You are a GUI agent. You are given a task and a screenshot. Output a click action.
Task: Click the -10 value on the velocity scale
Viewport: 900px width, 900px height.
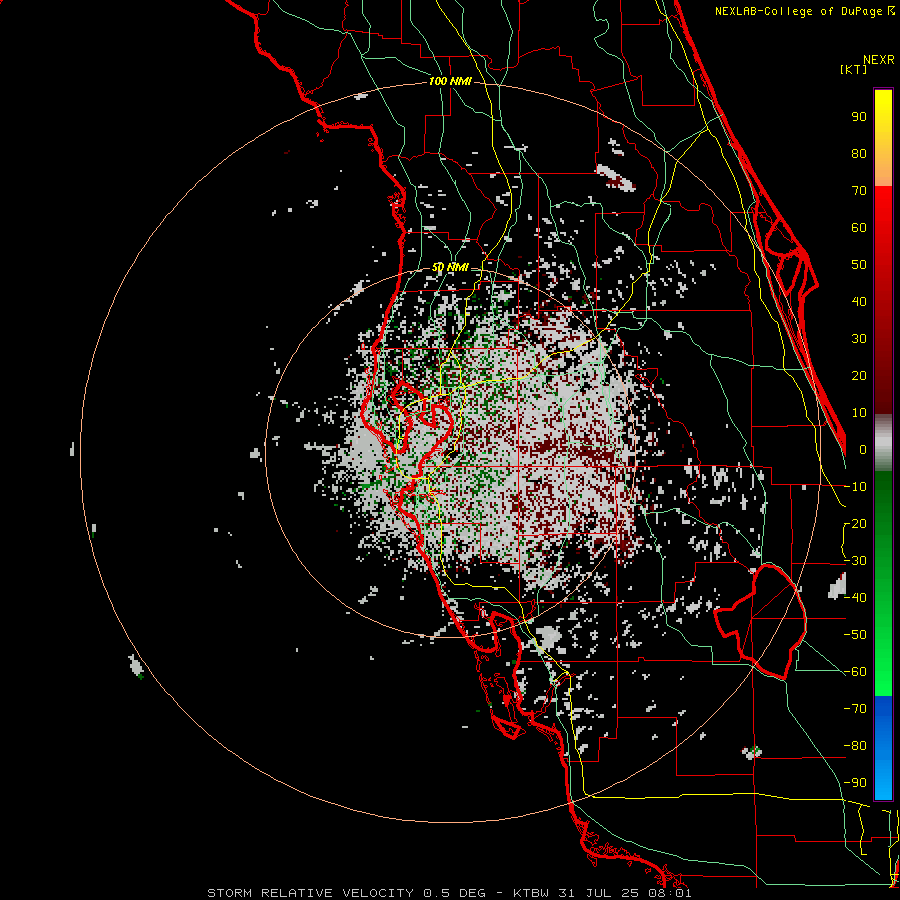pos(855,487)
